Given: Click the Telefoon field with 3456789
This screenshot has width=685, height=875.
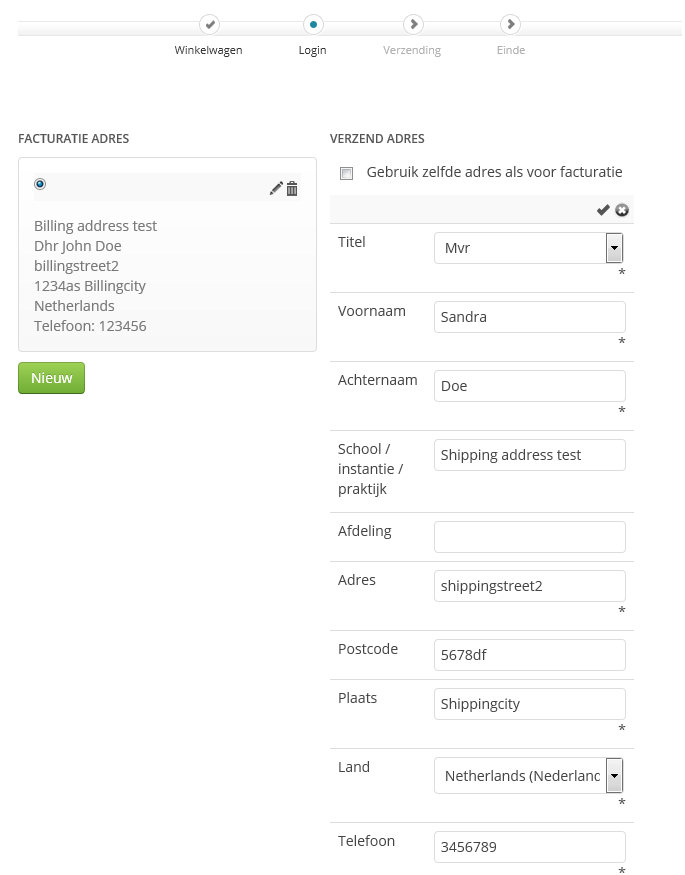Looking at the screenshot, I should tap(529, 847).
